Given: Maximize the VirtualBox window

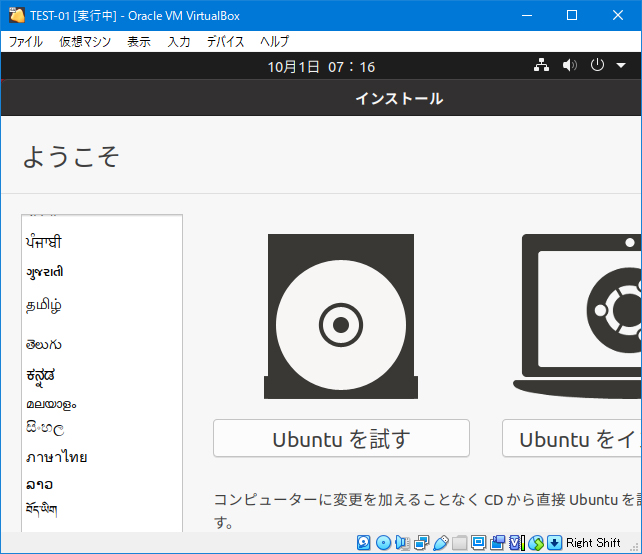Looking at the screenshot, I should (572, 15).
